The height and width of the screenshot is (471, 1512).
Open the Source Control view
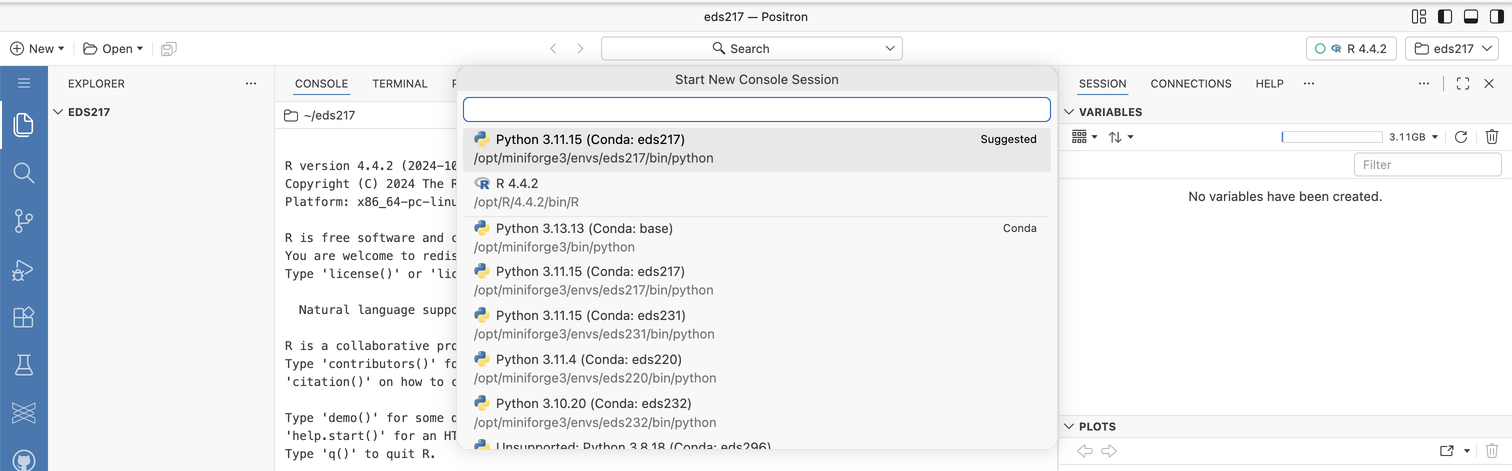(x=24, y=221)
